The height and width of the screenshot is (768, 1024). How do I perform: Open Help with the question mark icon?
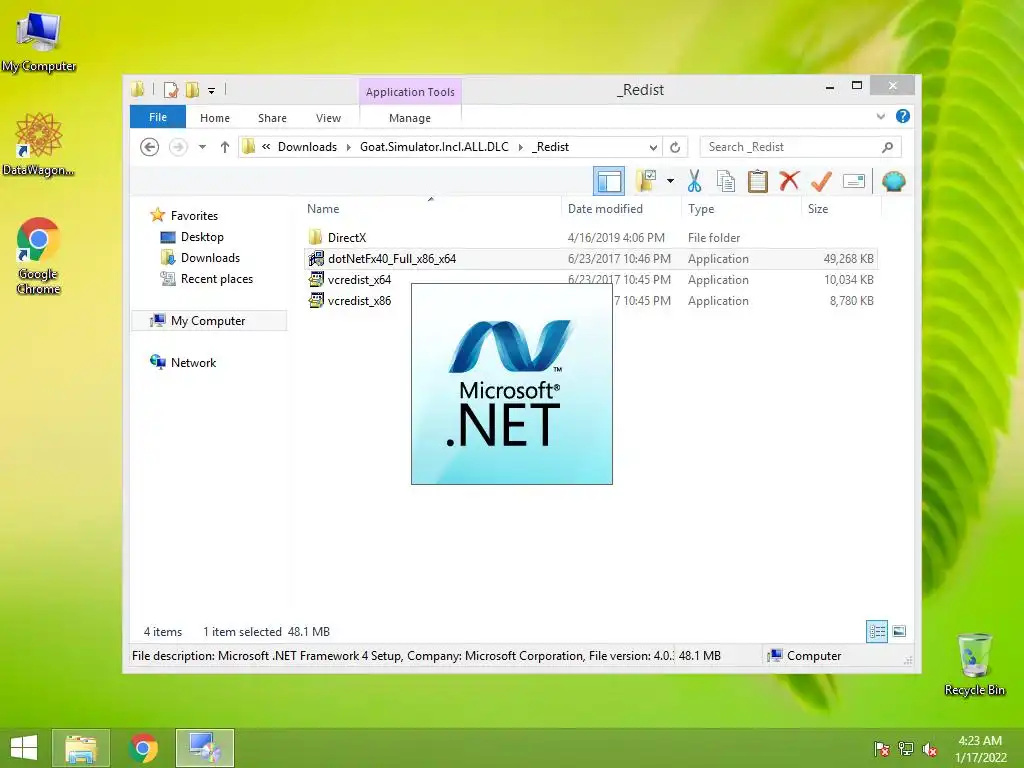pos(903,116)
